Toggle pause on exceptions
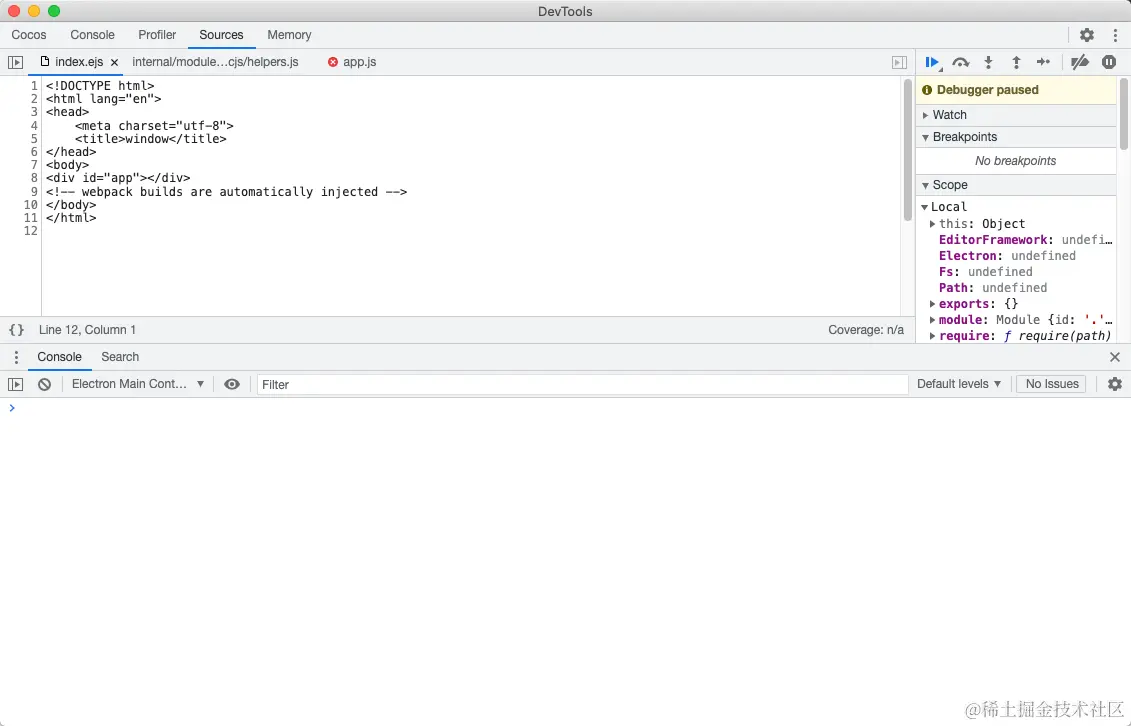 coord(1109,62)
